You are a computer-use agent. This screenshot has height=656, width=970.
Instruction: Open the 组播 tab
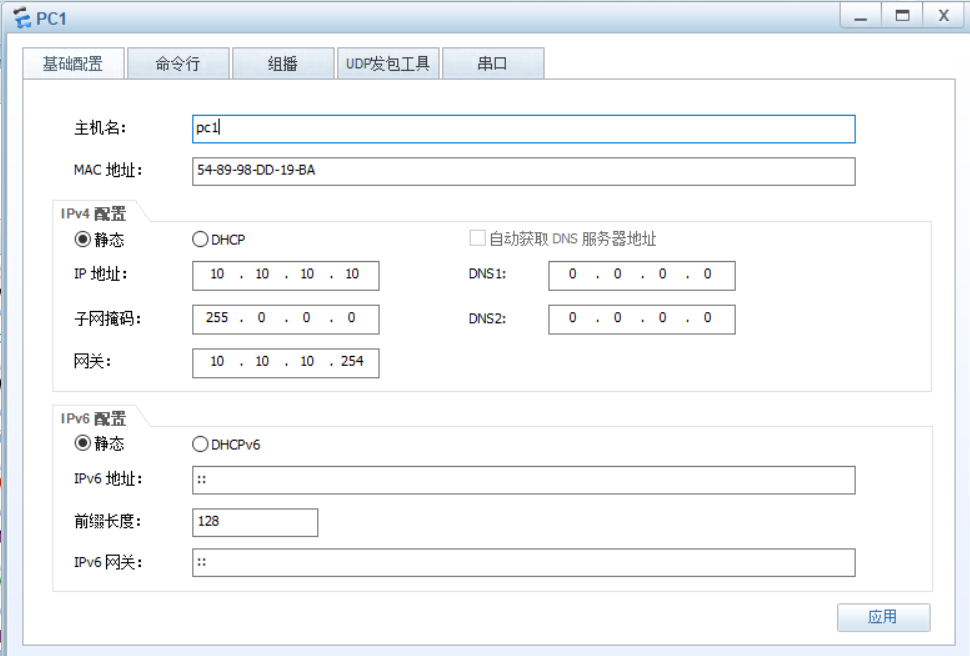click(x=283, y=64)
